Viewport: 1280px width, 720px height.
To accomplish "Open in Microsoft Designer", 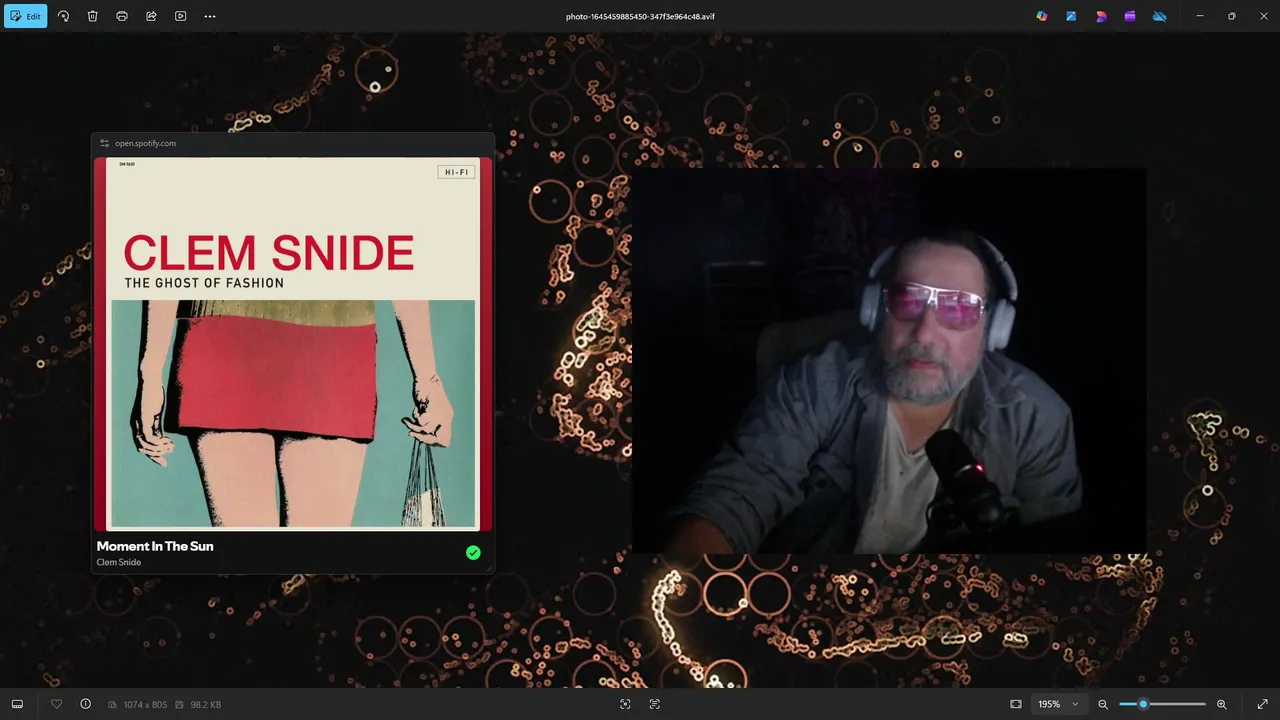I will tap(1101, 16).
